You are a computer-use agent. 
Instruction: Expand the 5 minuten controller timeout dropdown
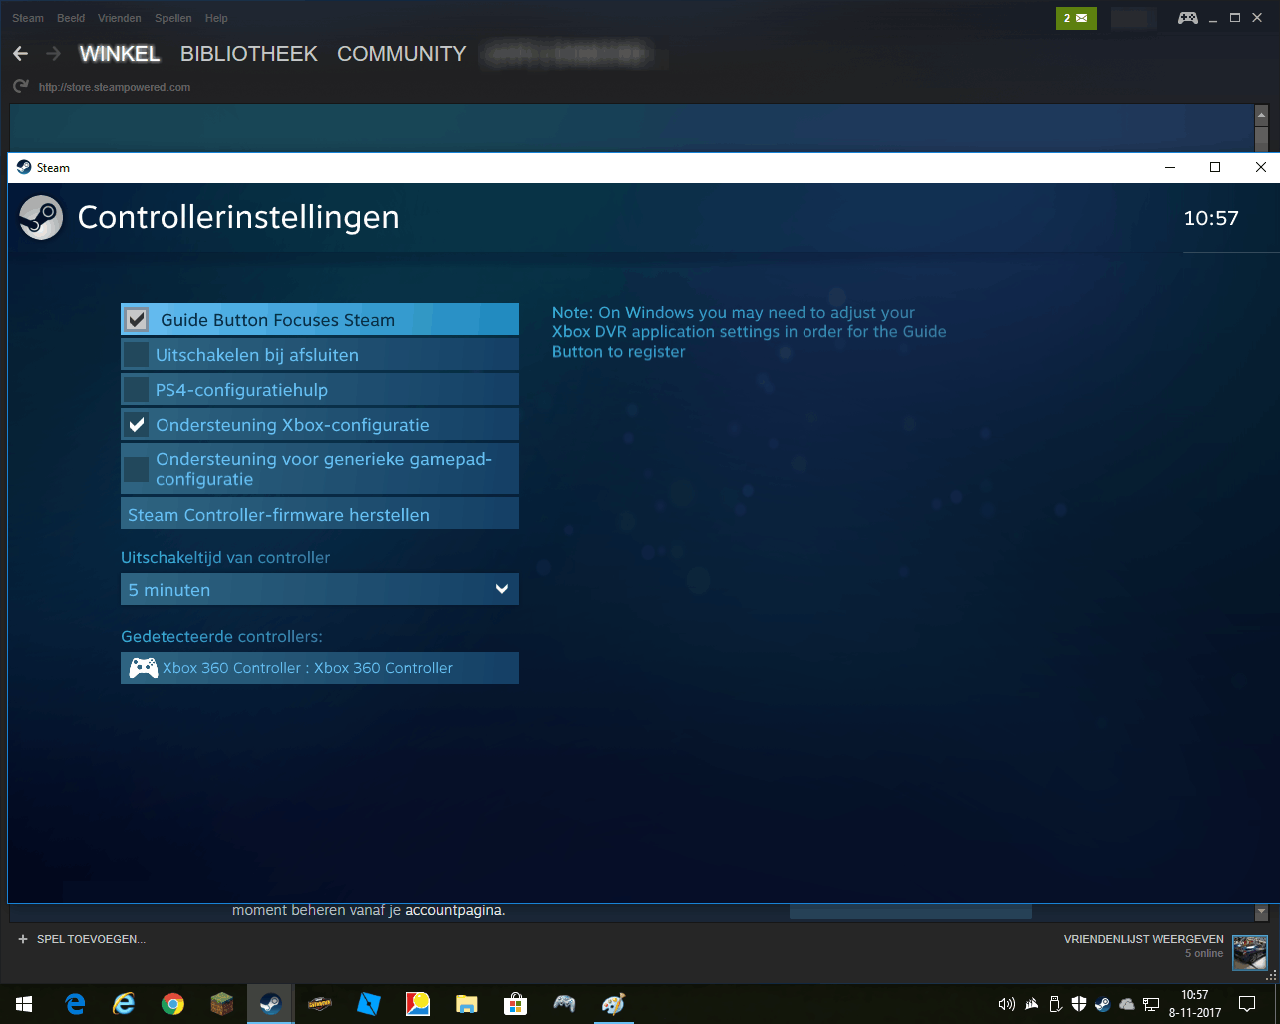pos(320,590)
